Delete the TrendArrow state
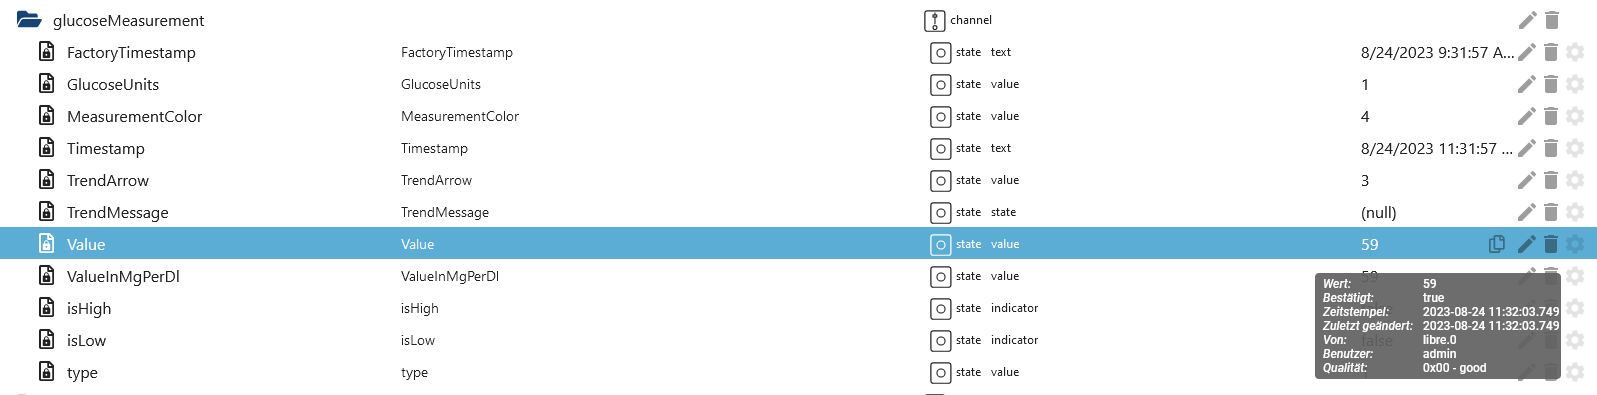Viewport: 1597px width, 395px height. (x=1551, y=180)
